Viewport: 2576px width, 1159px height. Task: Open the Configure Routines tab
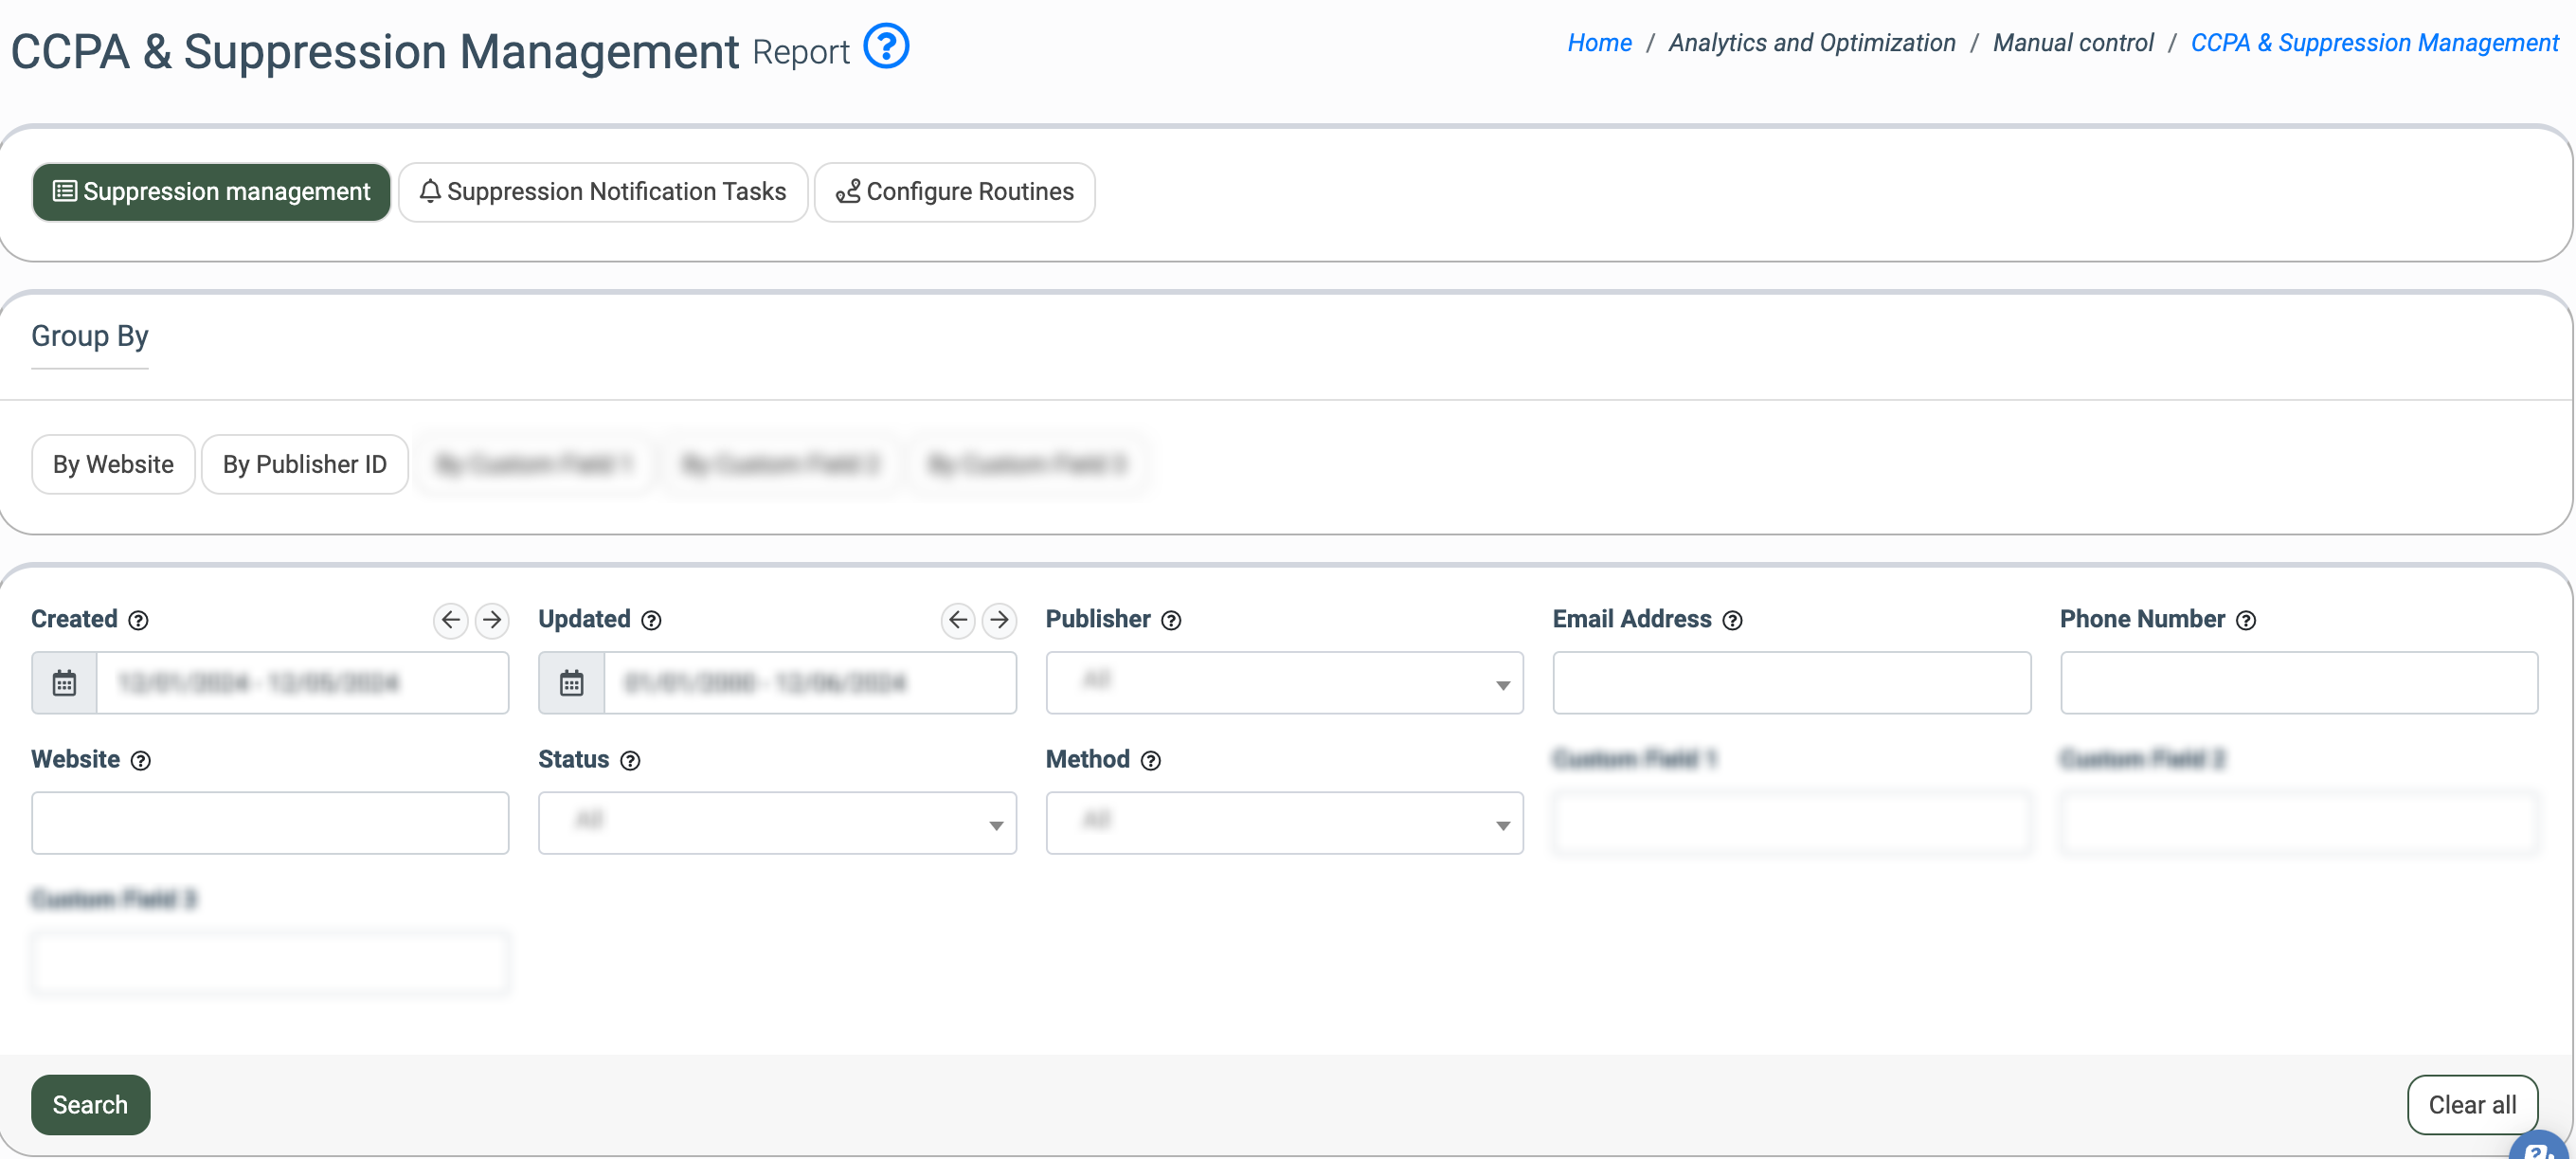[954, 192]
